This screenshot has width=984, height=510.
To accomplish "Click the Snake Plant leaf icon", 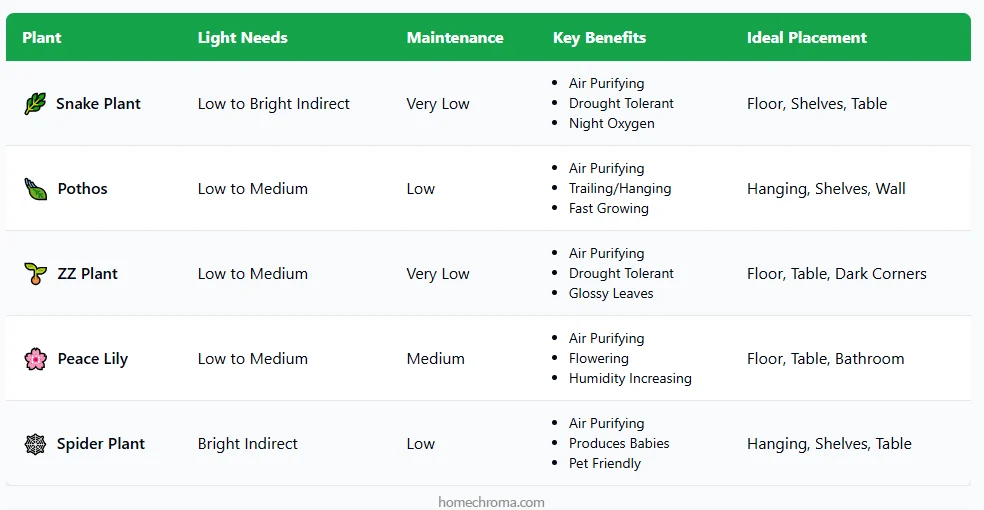I will coord(35,104).
